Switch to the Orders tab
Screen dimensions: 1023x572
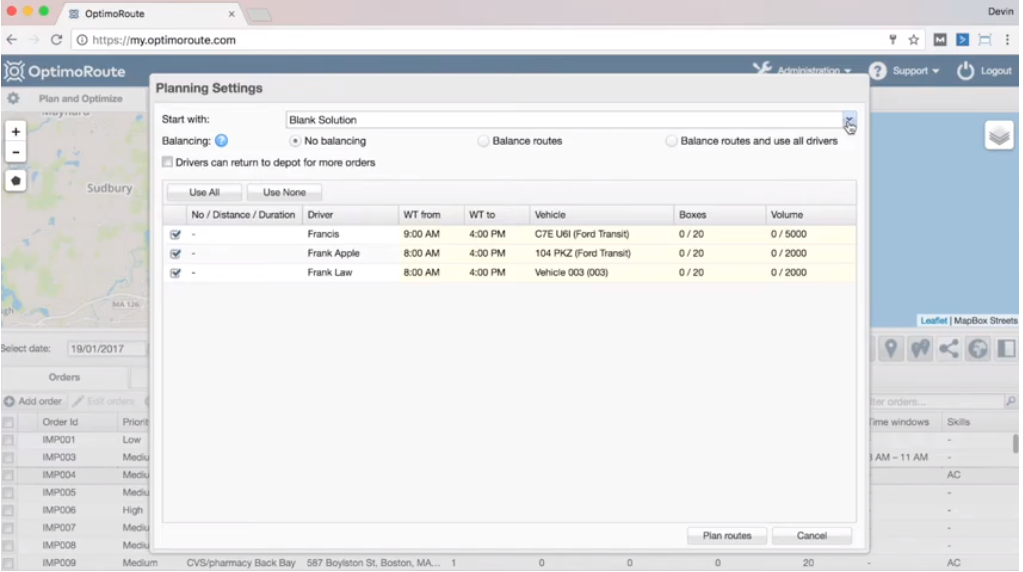(x=65, y=377)
